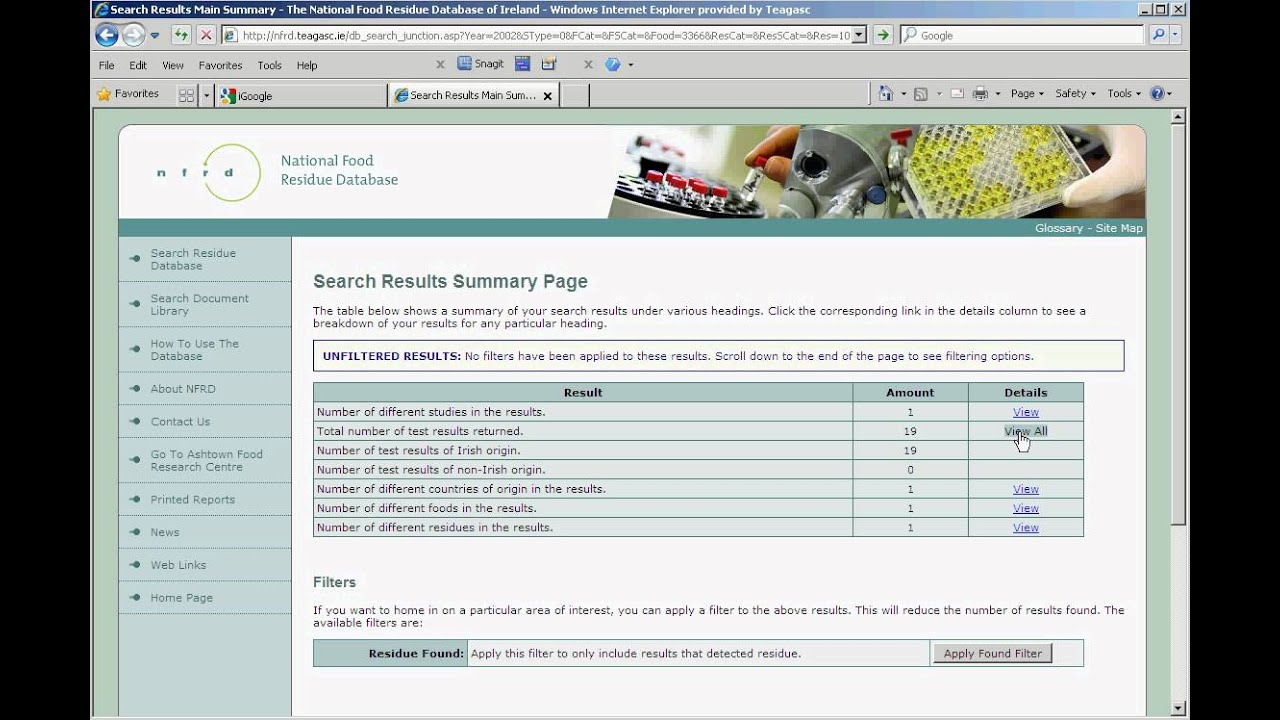1280x720 pixels.
Task: View different foods in results details
Action: 1025,508
